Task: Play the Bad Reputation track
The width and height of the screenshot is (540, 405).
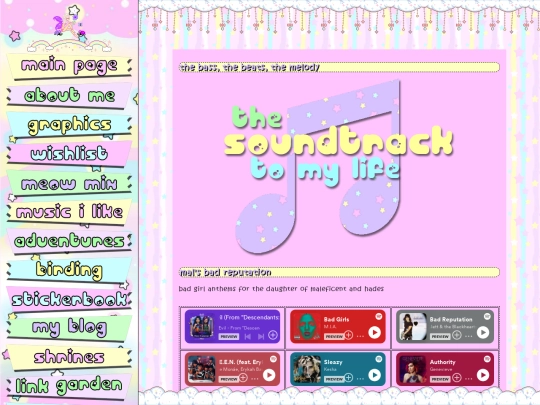Action: 483,333
